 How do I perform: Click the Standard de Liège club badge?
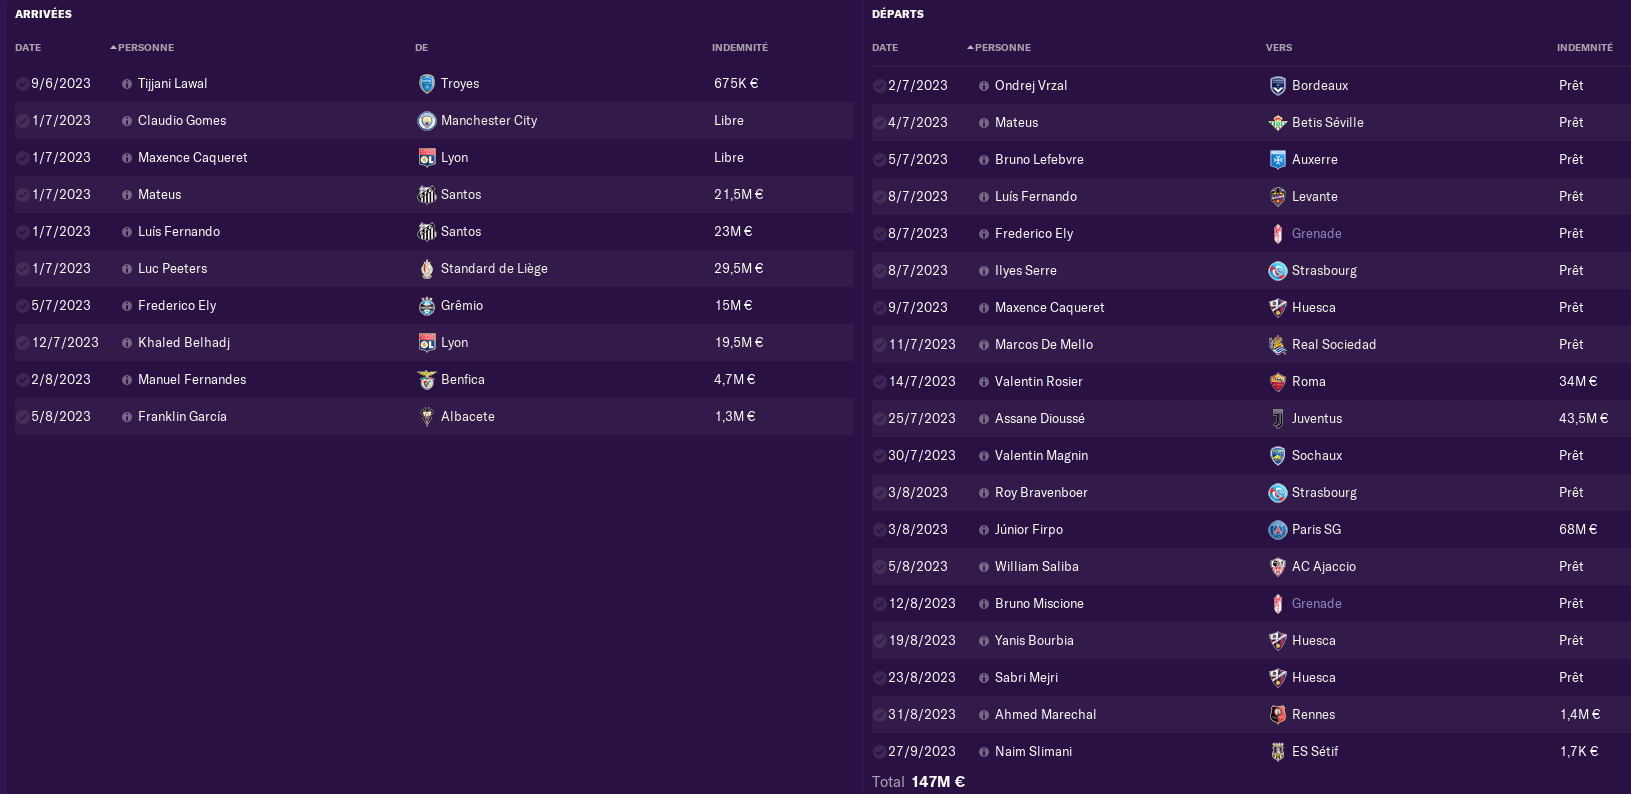click(427, 269)
